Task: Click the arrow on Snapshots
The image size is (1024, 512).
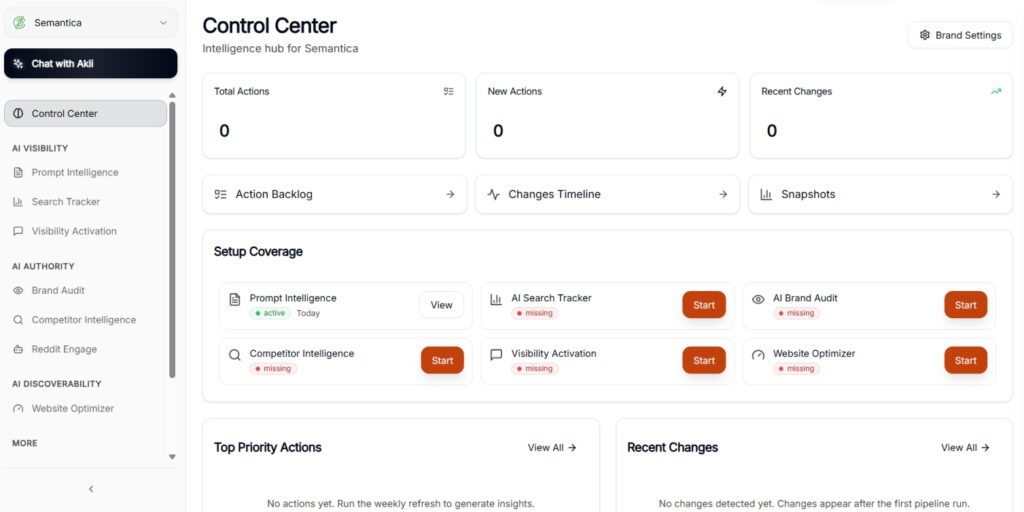Action: tap(996, 194)
